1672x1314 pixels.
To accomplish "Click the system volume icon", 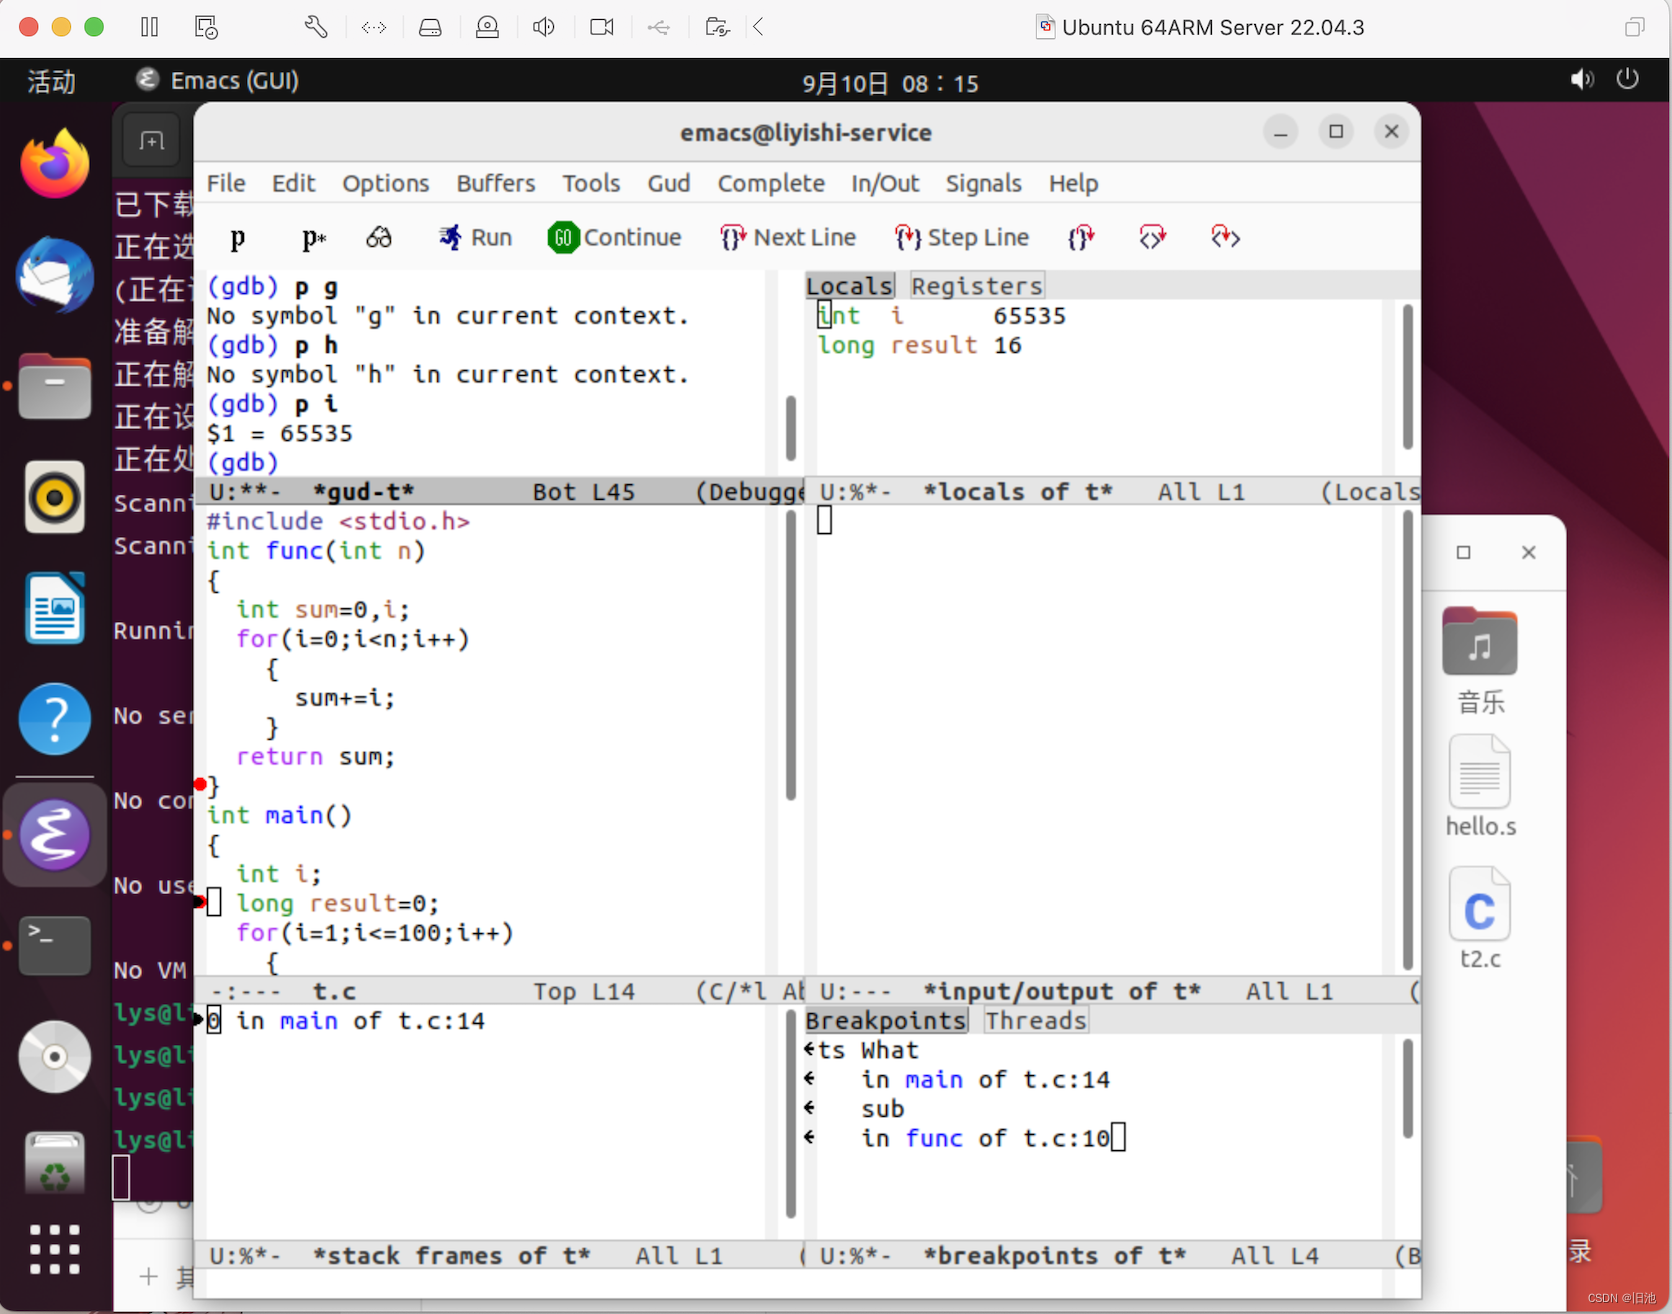I will coord(1582,79).
